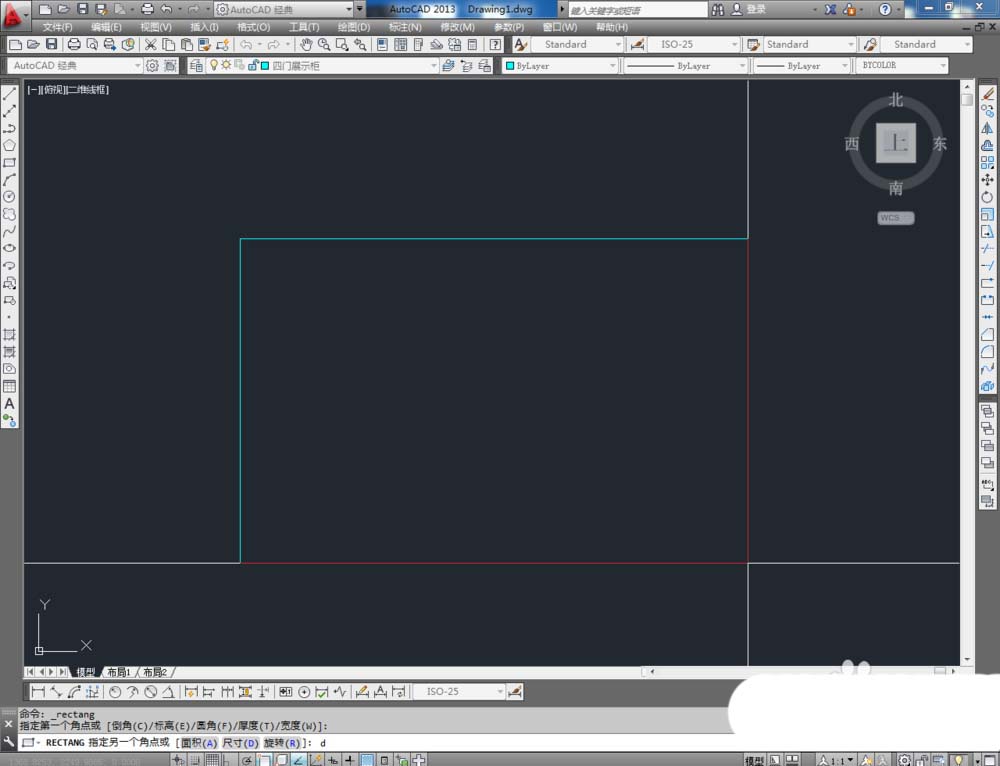Image resolution: width=1000 pixels, height=766 pixels.
Task: Click the ByLayer cyan color box
Action: (x=510, y=66)
